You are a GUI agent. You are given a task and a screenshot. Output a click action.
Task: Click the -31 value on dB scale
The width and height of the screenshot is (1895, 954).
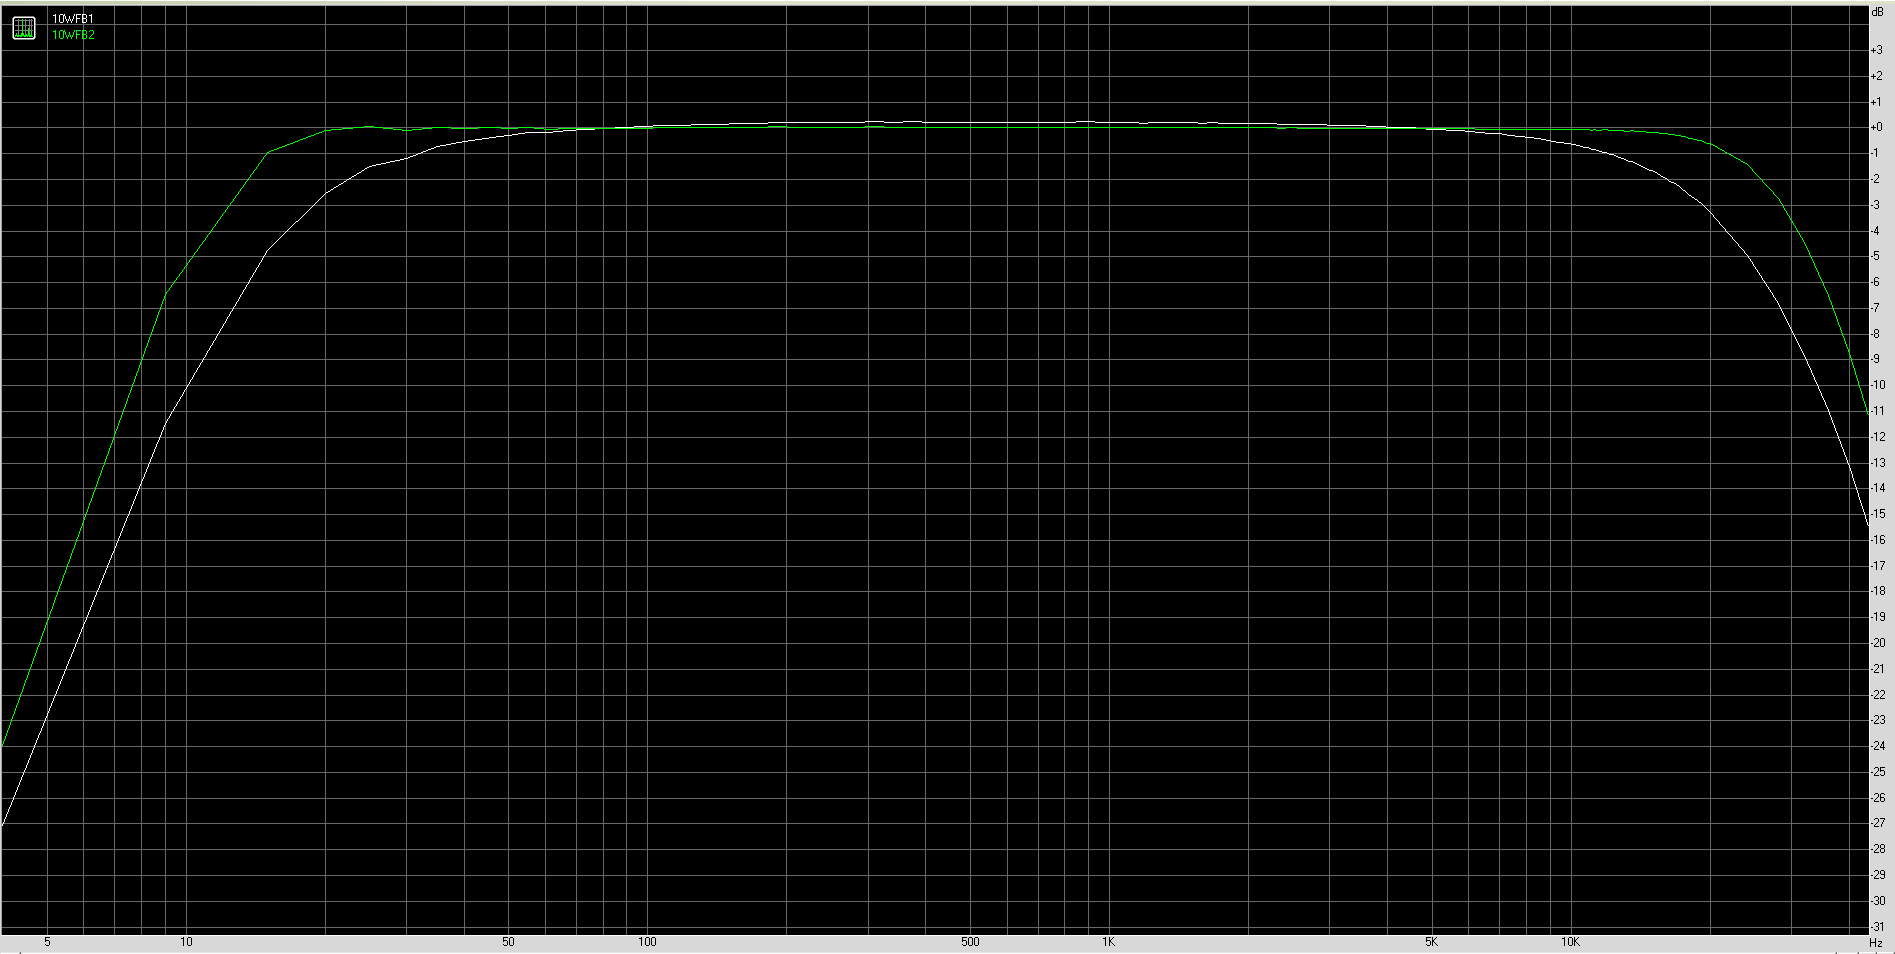point(1877,927)
